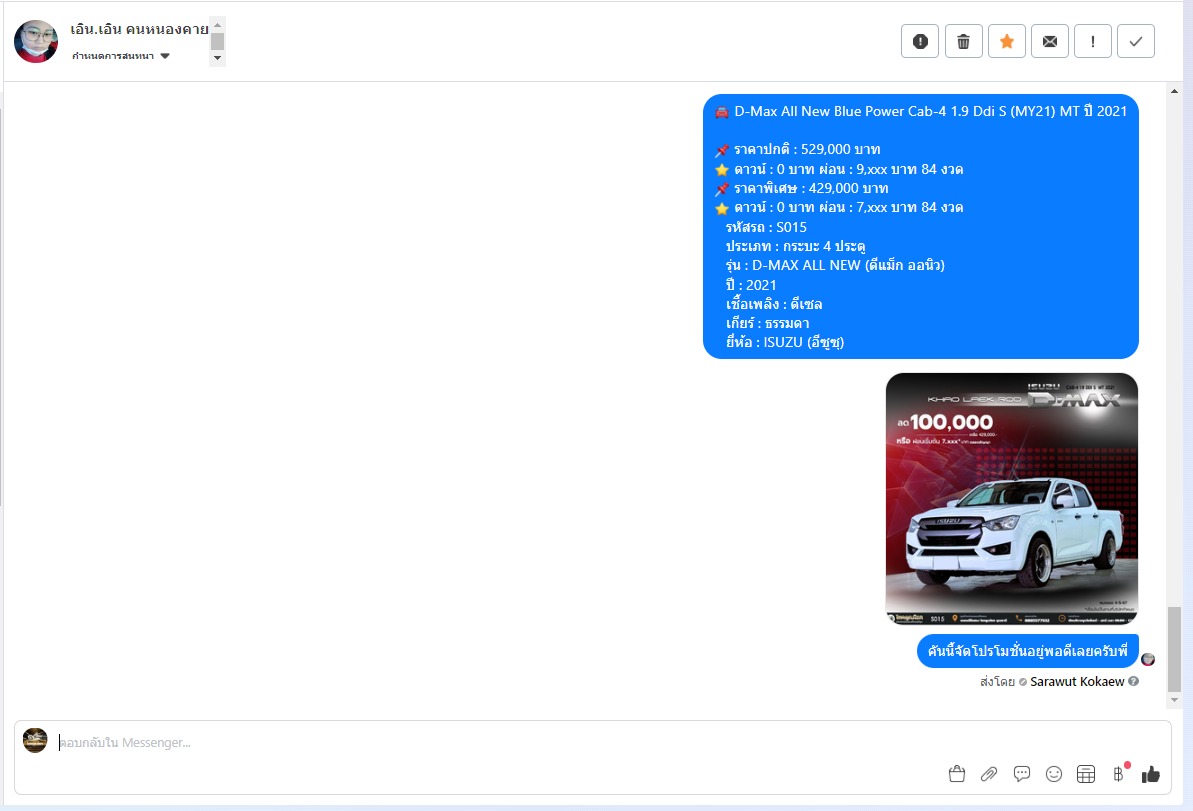Mark conversation as spam

pyautogui.click(x=920, y=41)
